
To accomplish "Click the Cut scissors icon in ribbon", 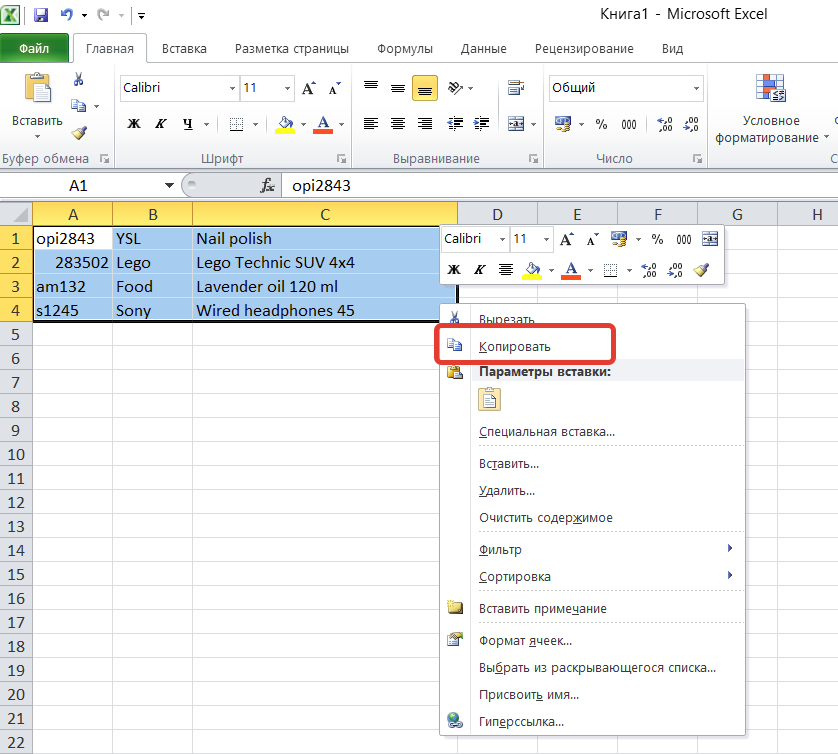I will coord(79,80).
